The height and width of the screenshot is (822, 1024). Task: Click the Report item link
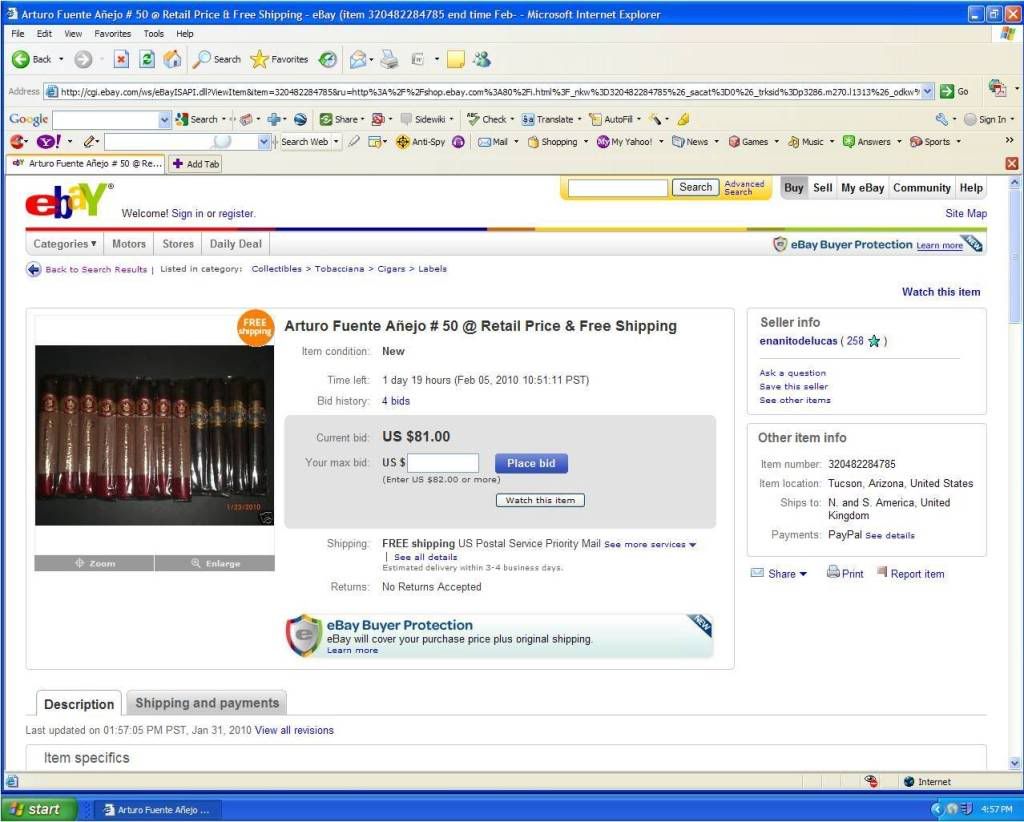pyautogui.click(x=917, y=574)
